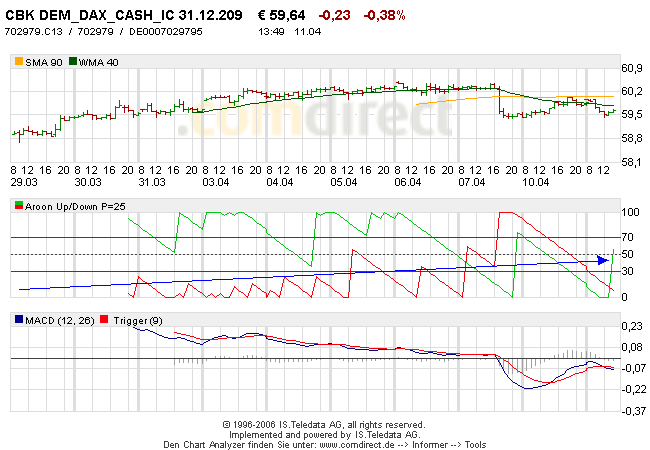Click the orange SMA 90 legend swatch
The height and width of the screenshot is (450, 650).
(x=19, y=61)
